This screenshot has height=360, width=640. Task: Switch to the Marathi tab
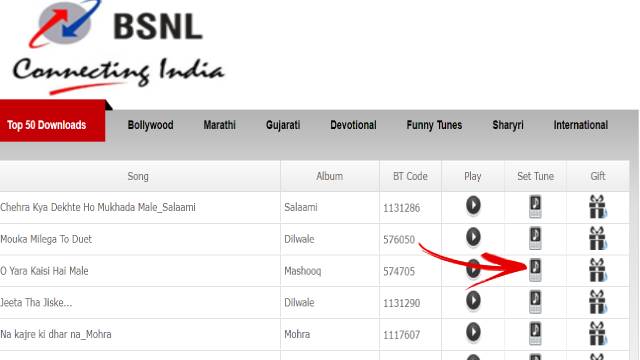click(220, 125)
